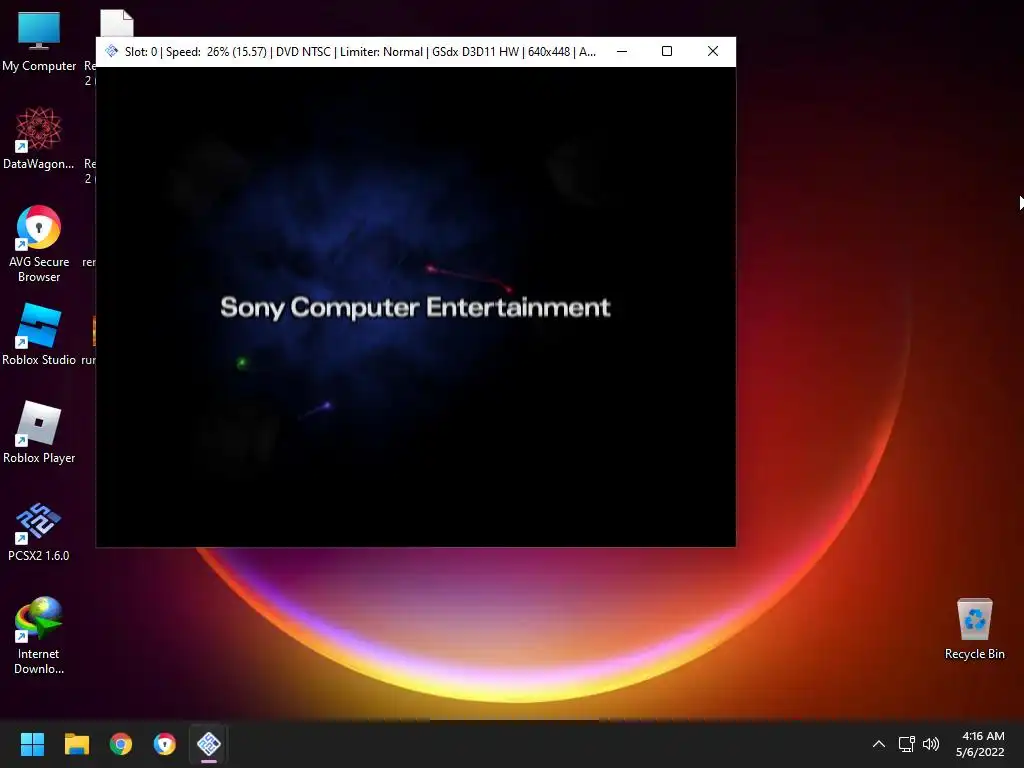The image size is (1024, 768).
Task: Open Internet Download Manager shortcut
Action: 39,635
